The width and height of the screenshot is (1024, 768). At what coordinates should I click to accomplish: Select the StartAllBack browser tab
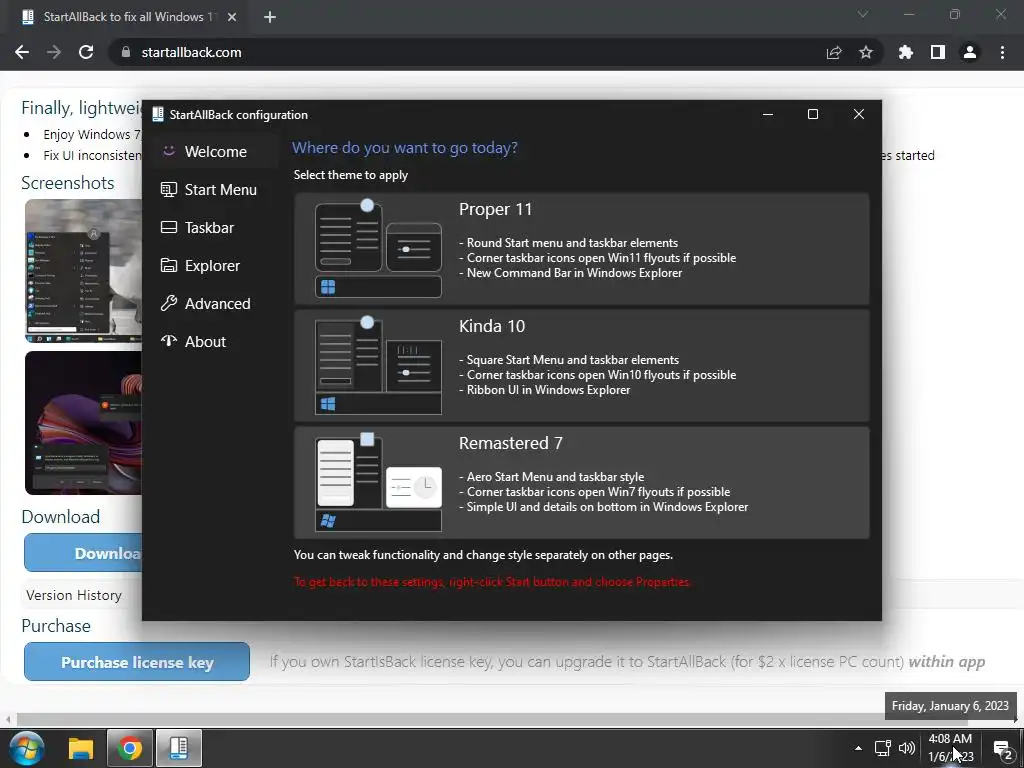click(124, 17)
